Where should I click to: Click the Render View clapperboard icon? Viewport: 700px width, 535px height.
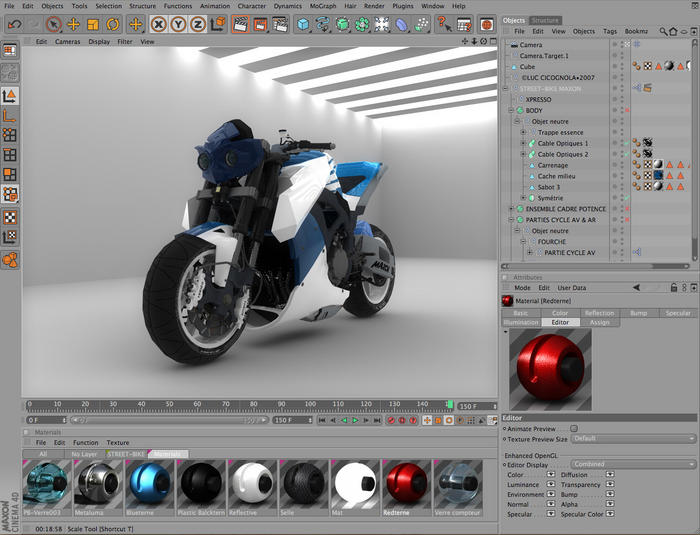(x=241, y=23)
